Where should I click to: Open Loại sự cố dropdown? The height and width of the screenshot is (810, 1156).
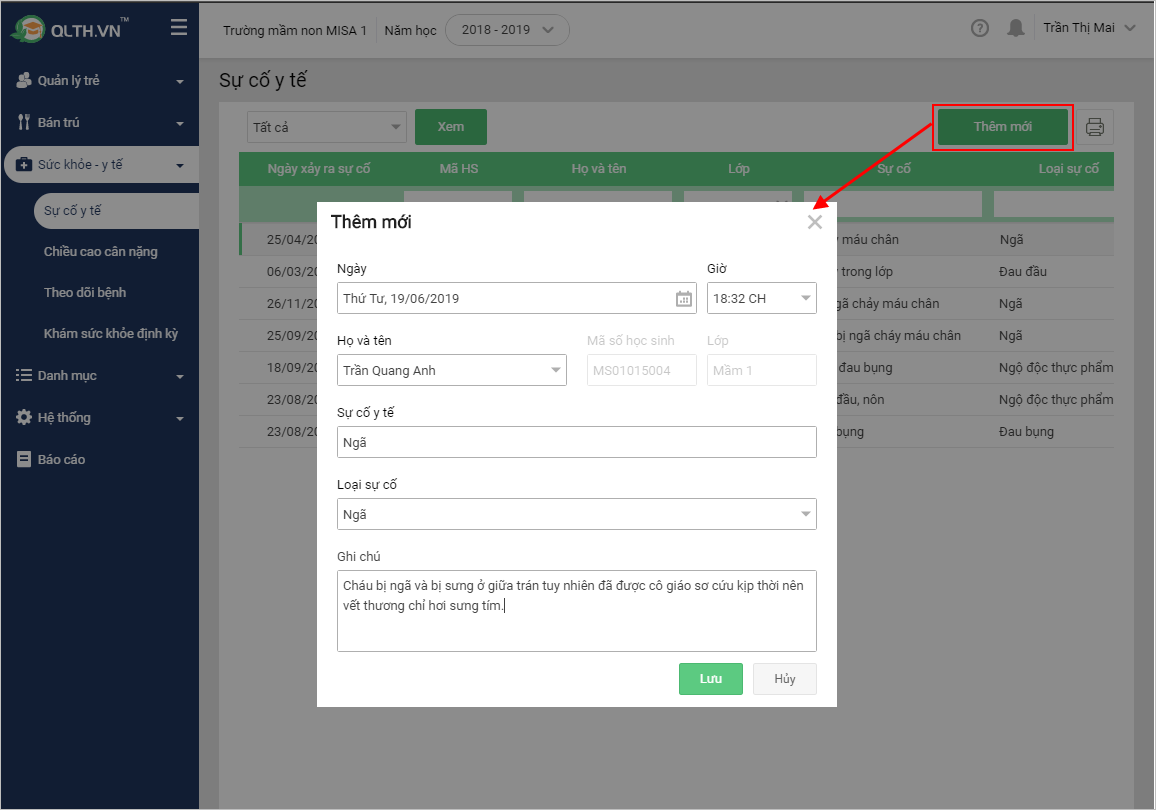[577, 514]
